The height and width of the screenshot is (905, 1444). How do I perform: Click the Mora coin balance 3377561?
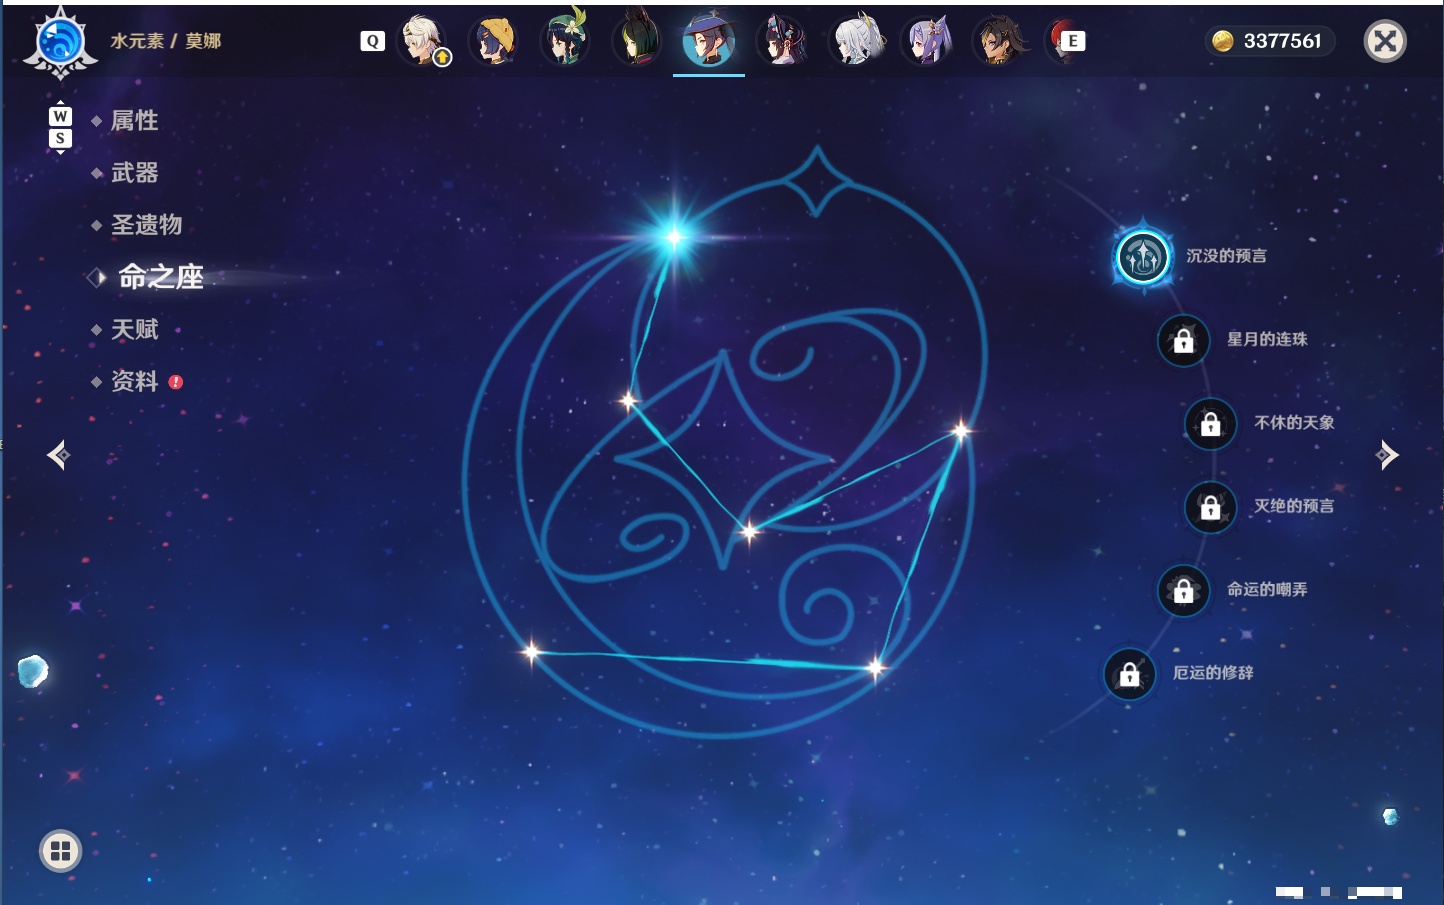[1268, 41]
